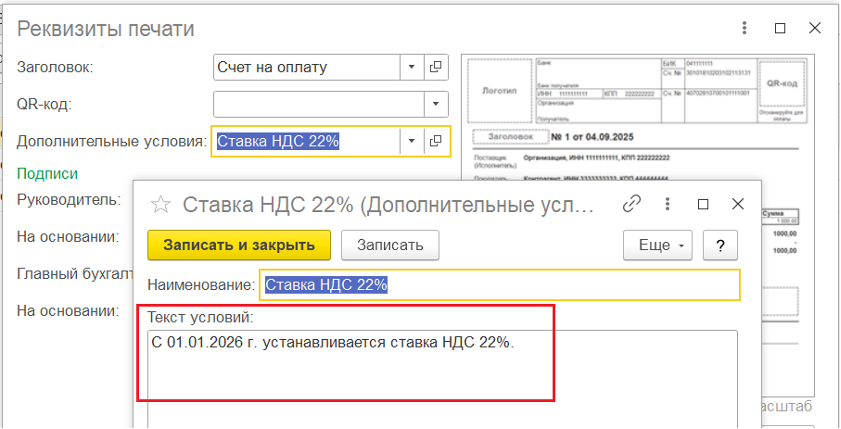
Task: Open kebab menu of Реквизиты печати window
Action: [745, 29]
